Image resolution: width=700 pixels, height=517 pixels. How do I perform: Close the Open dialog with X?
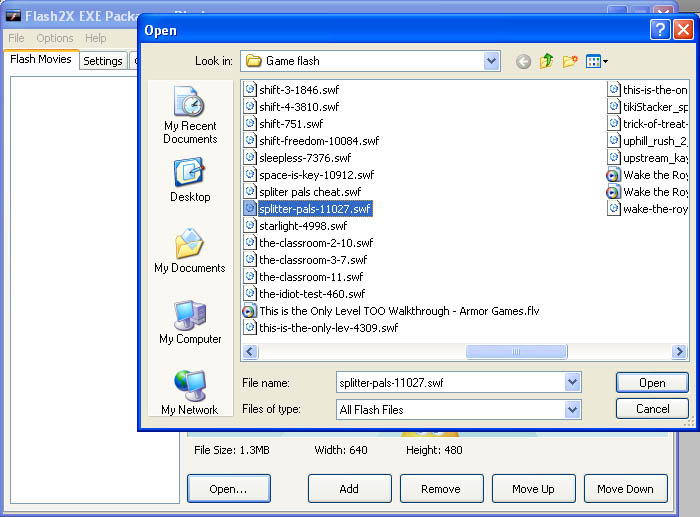coord(683,30)
